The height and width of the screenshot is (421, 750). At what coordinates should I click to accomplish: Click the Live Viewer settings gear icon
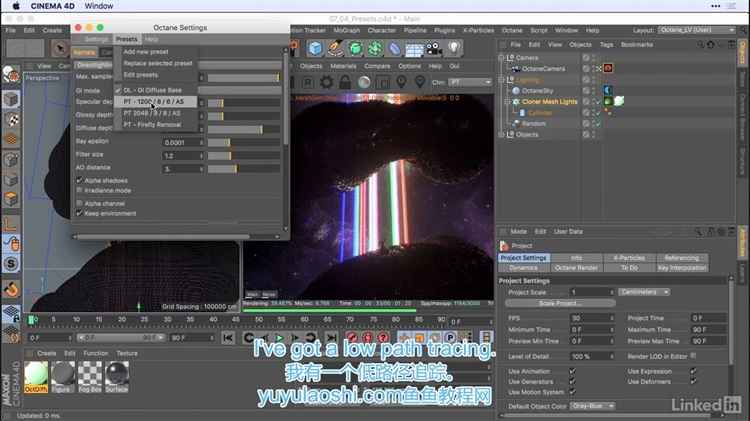pyautogui.click(x=326, y=82)
